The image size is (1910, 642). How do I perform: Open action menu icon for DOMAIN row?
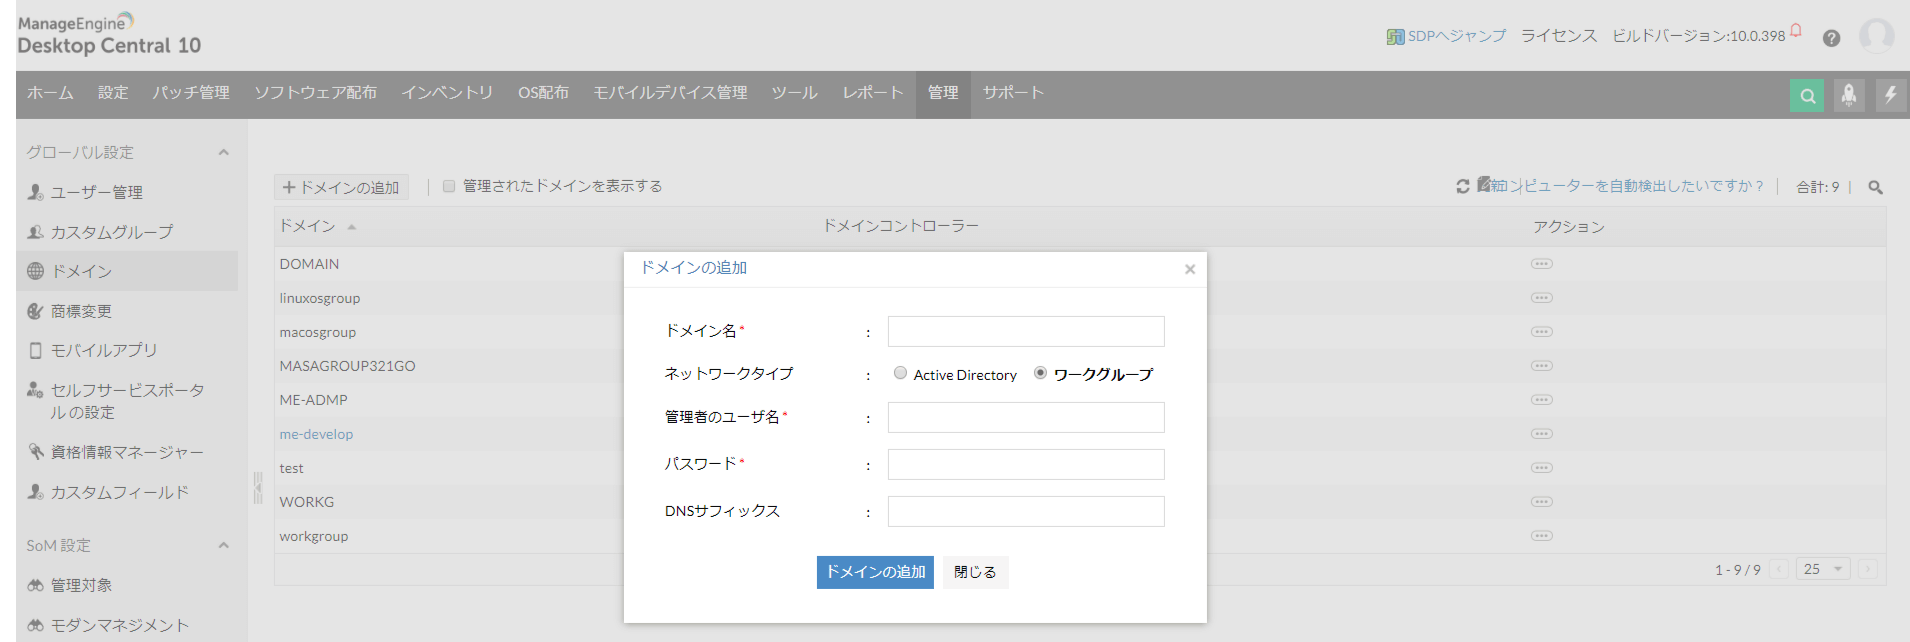[x=1541, y=264]
